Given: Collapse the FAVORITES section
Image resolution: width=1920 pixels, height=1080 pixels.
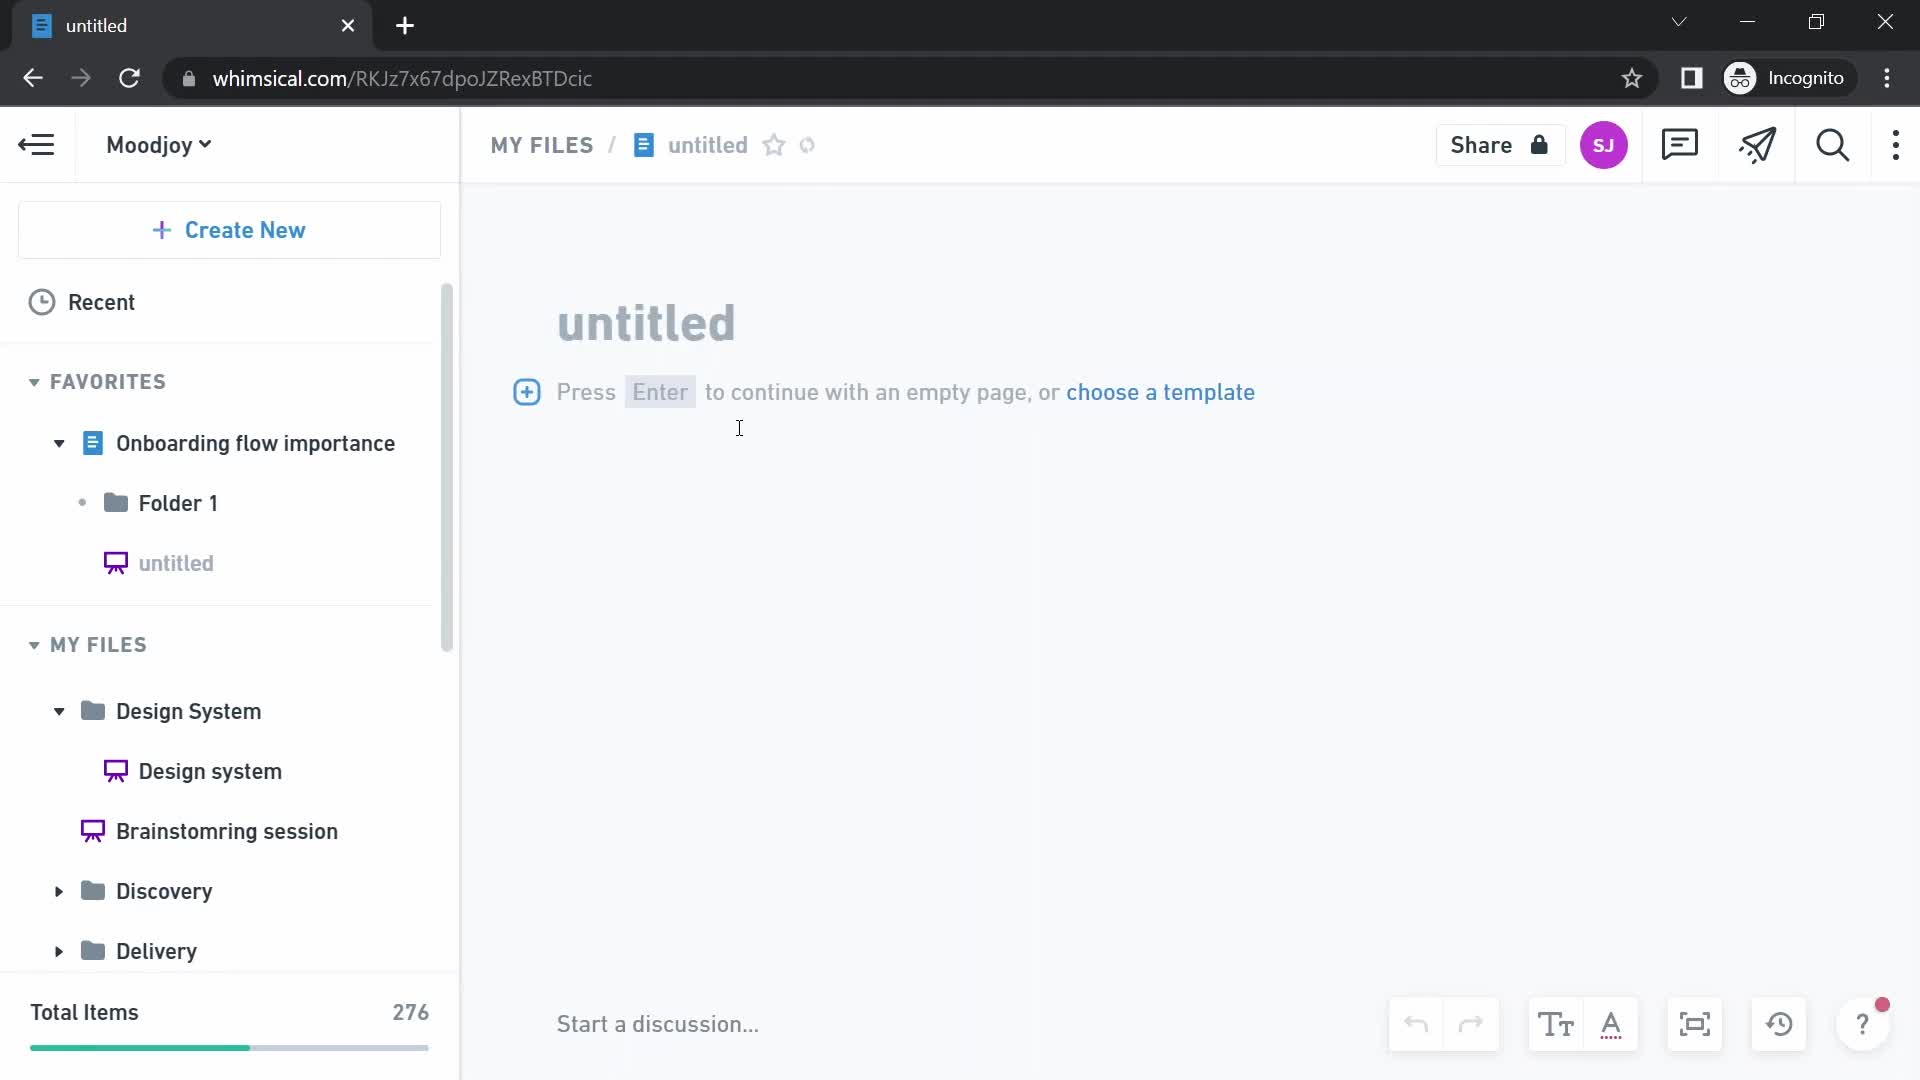Looking at the screenshot, I should pyautogui.click(x=34, y=382).
